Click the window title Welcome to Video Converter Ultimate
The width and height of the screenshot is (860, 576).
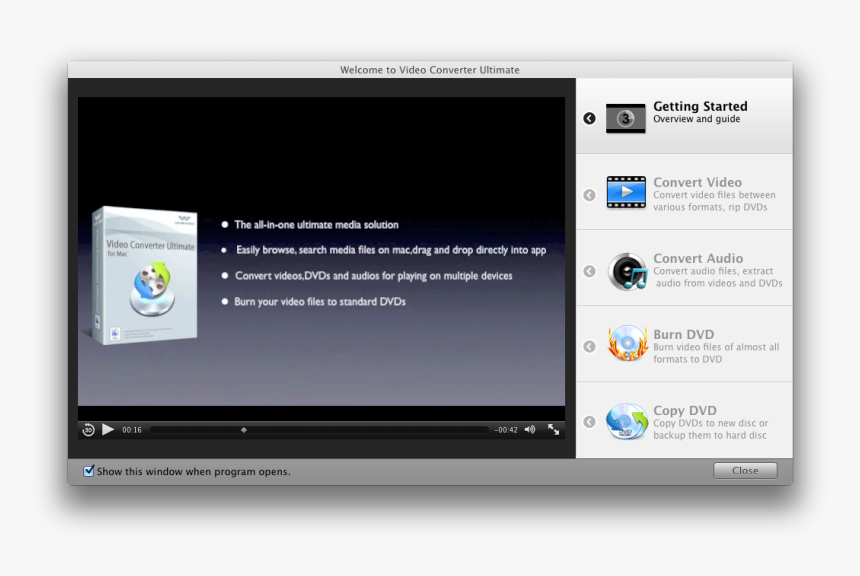point(429,70)
